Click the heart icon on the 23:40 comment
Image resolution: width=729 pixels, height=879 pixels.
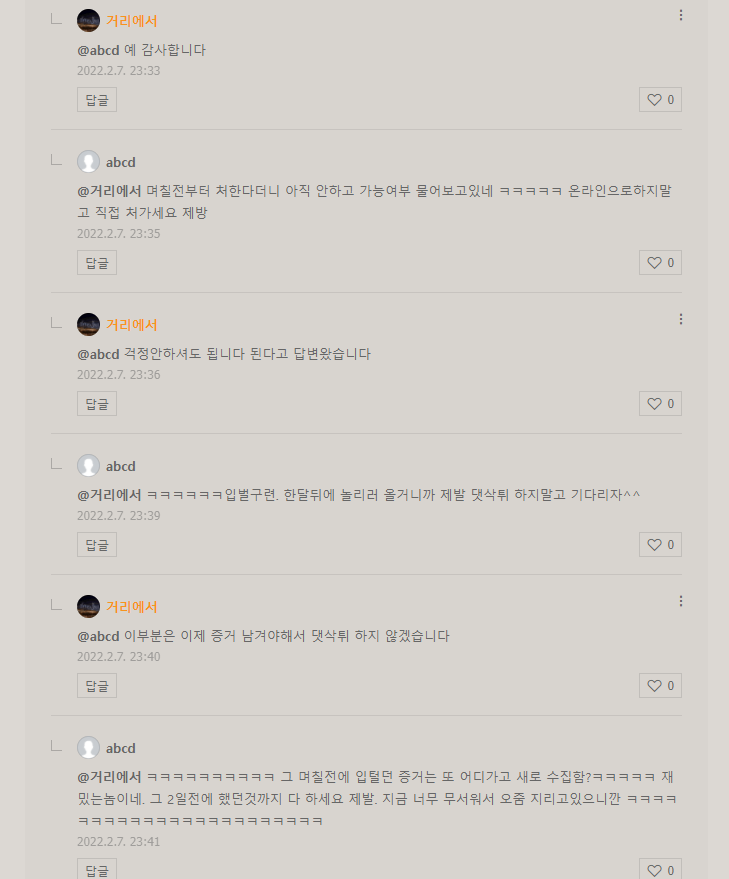point(660,686)
